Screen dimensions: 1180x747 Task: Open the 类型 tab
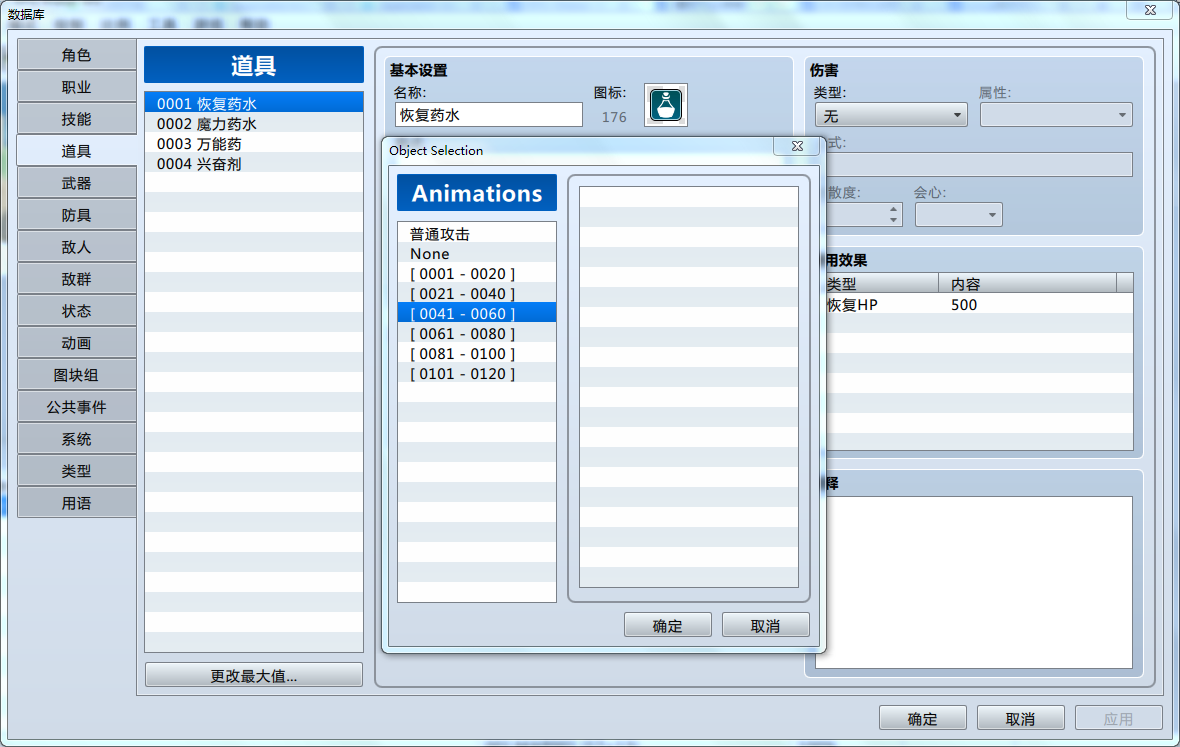77,471
